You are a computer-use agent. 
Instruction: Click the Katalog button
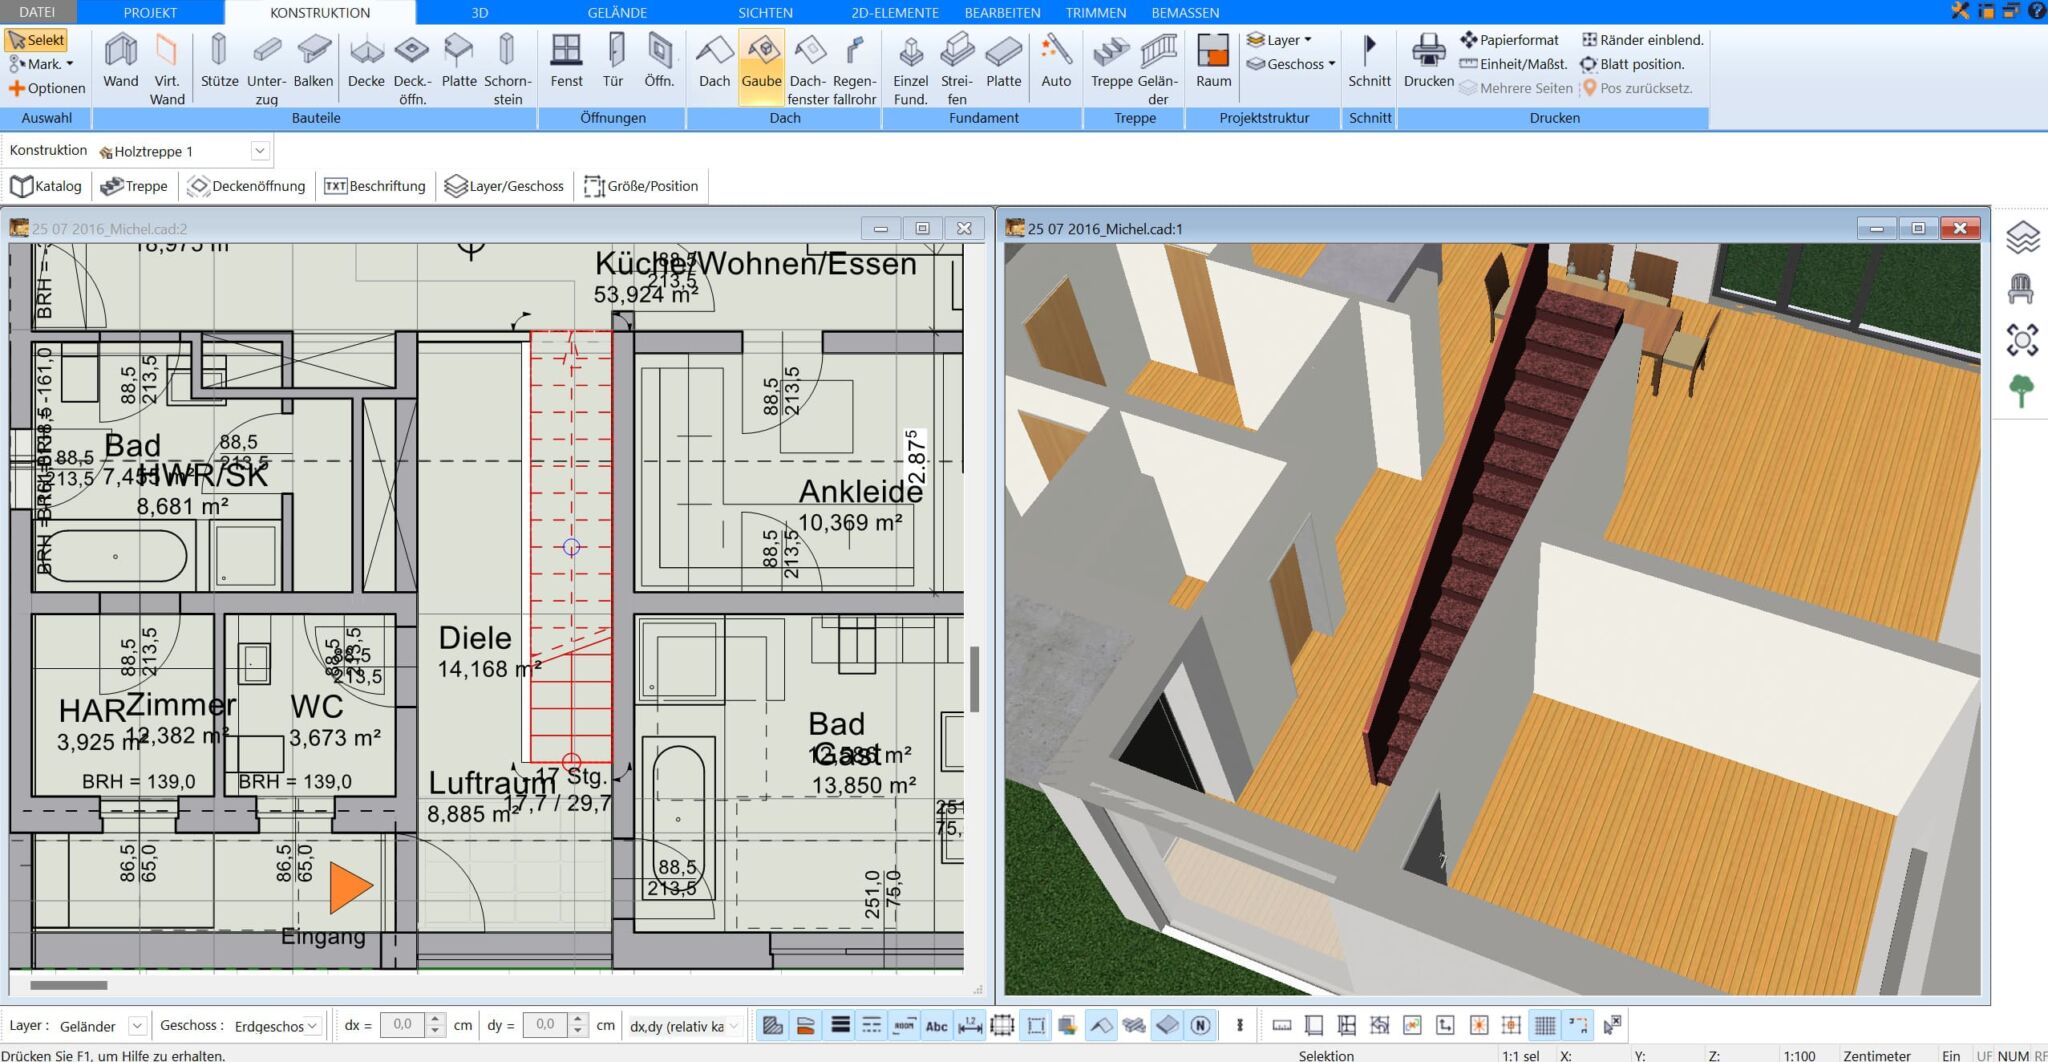pyautogui.click(x=46, y=186)
